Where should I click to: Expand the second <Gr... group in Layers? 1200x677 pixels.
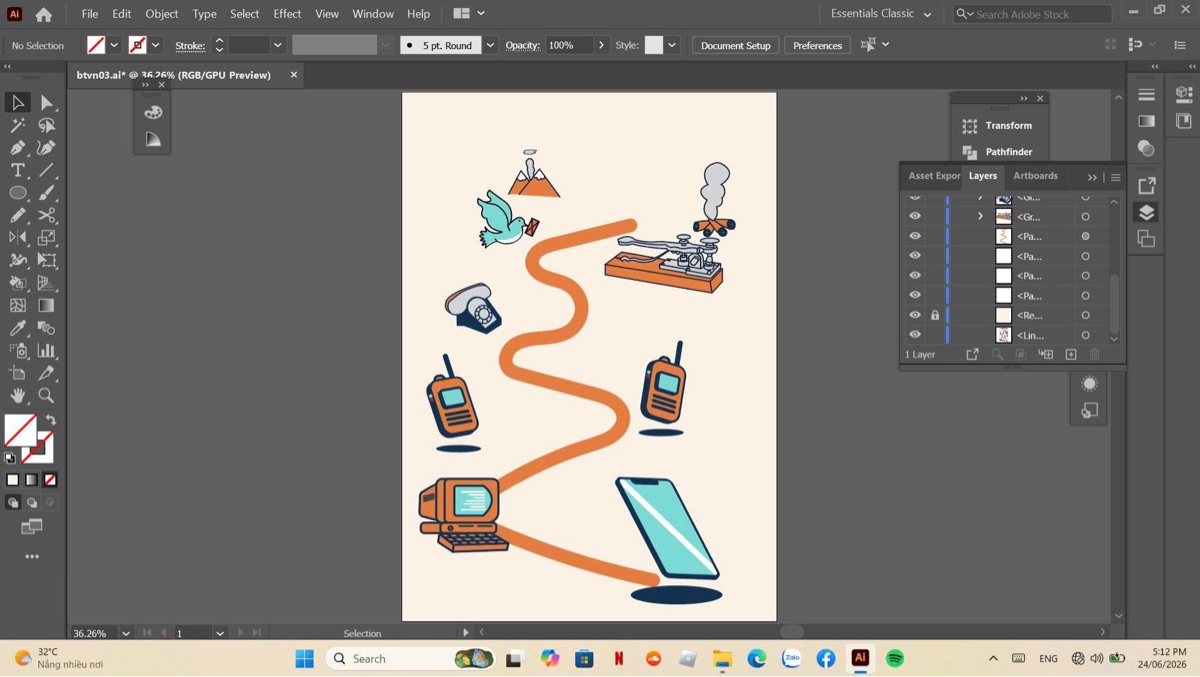pos(980,216)
